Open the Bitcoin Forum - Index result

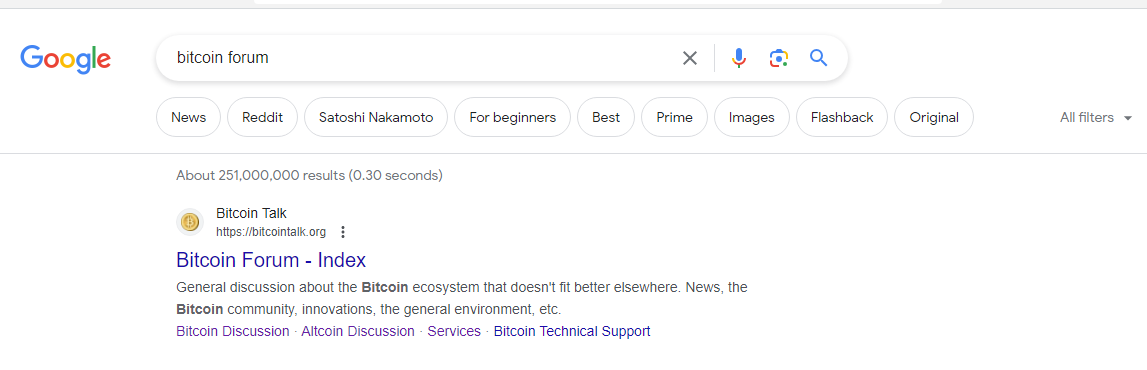pos(271,260)
